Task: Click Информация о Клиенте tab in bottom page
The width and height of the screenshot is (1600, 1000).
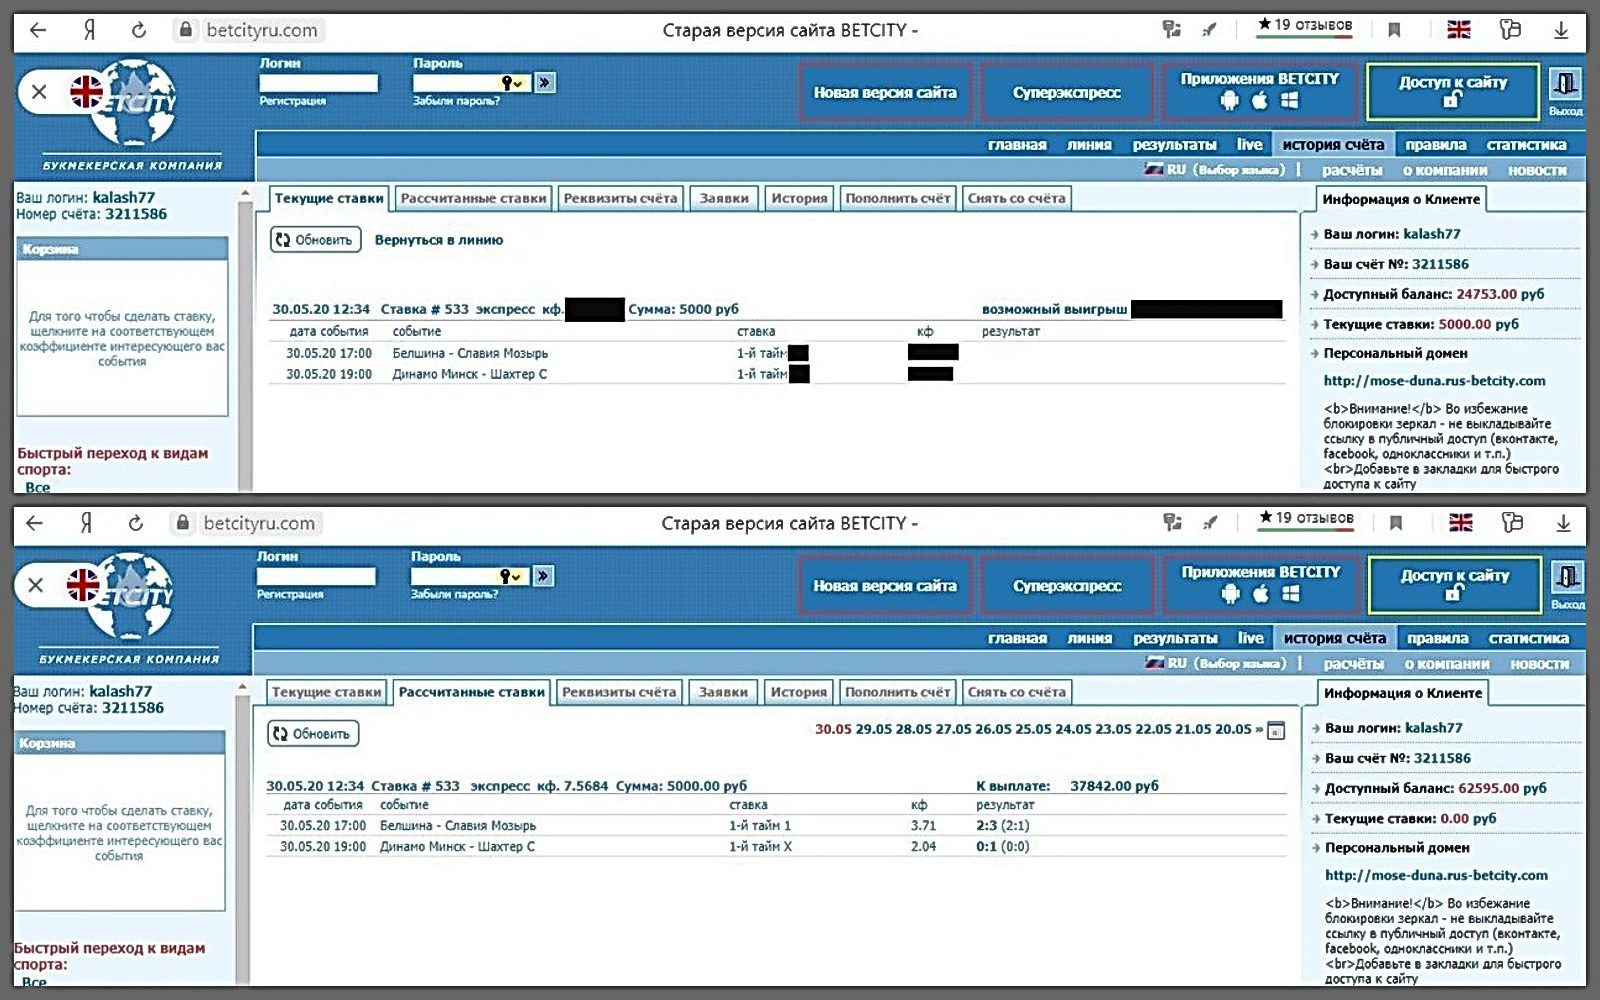Action: pos(1403,693)
